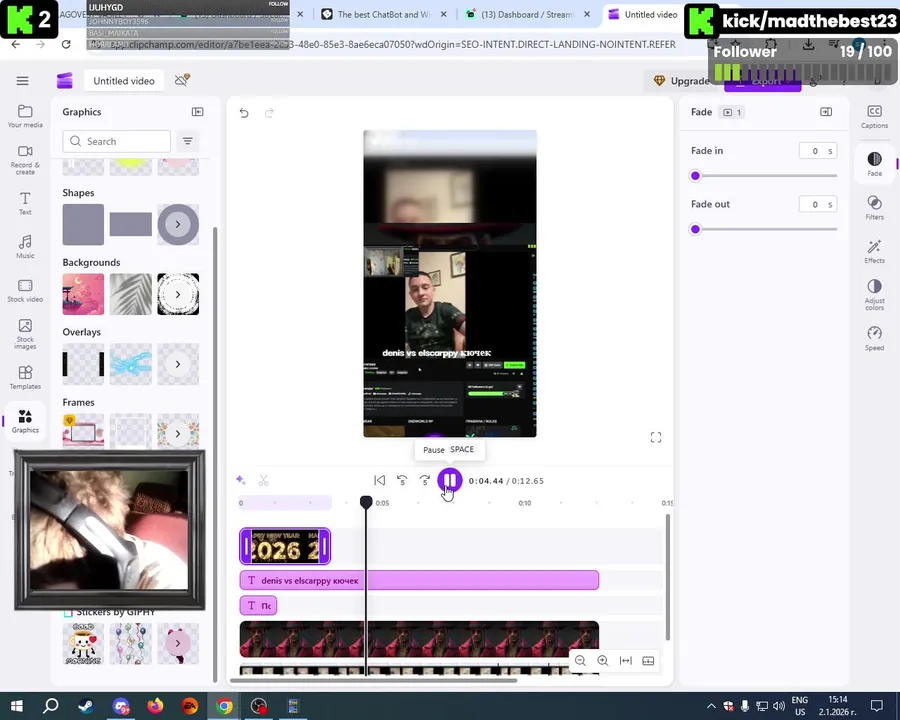Expand more Stickers by GIPHY
Screen dimensions: 900x720
[x=178, y=643]
